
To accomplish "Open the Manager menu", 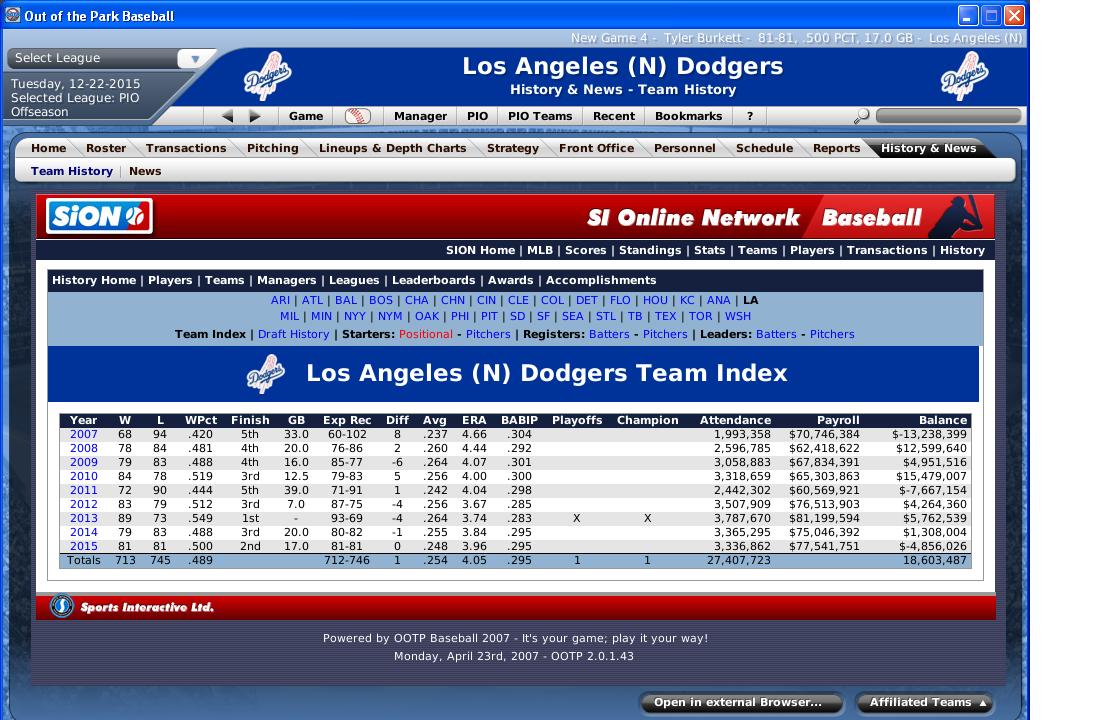I will (x=420, y=116).
